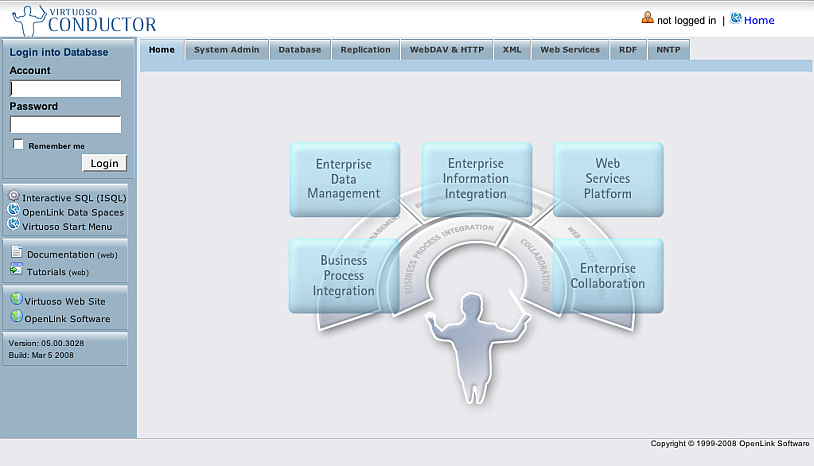Go to the RDF tab

(x=628, y=50)
